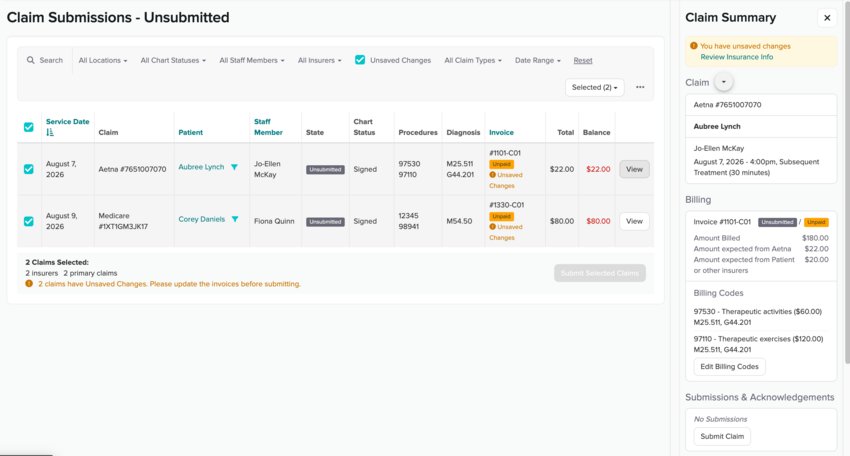850x456 pixels.
Task: Click the Unpaid badge in the Billing section
Action: click(816, 222)
